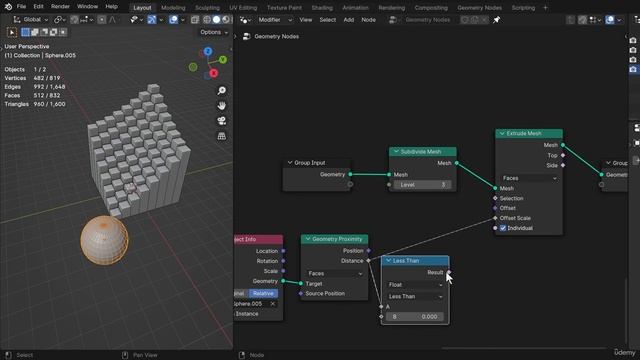Open the node editor type dropdown icon
This screenshot has height=360, width=640.
tap(244, 20)
